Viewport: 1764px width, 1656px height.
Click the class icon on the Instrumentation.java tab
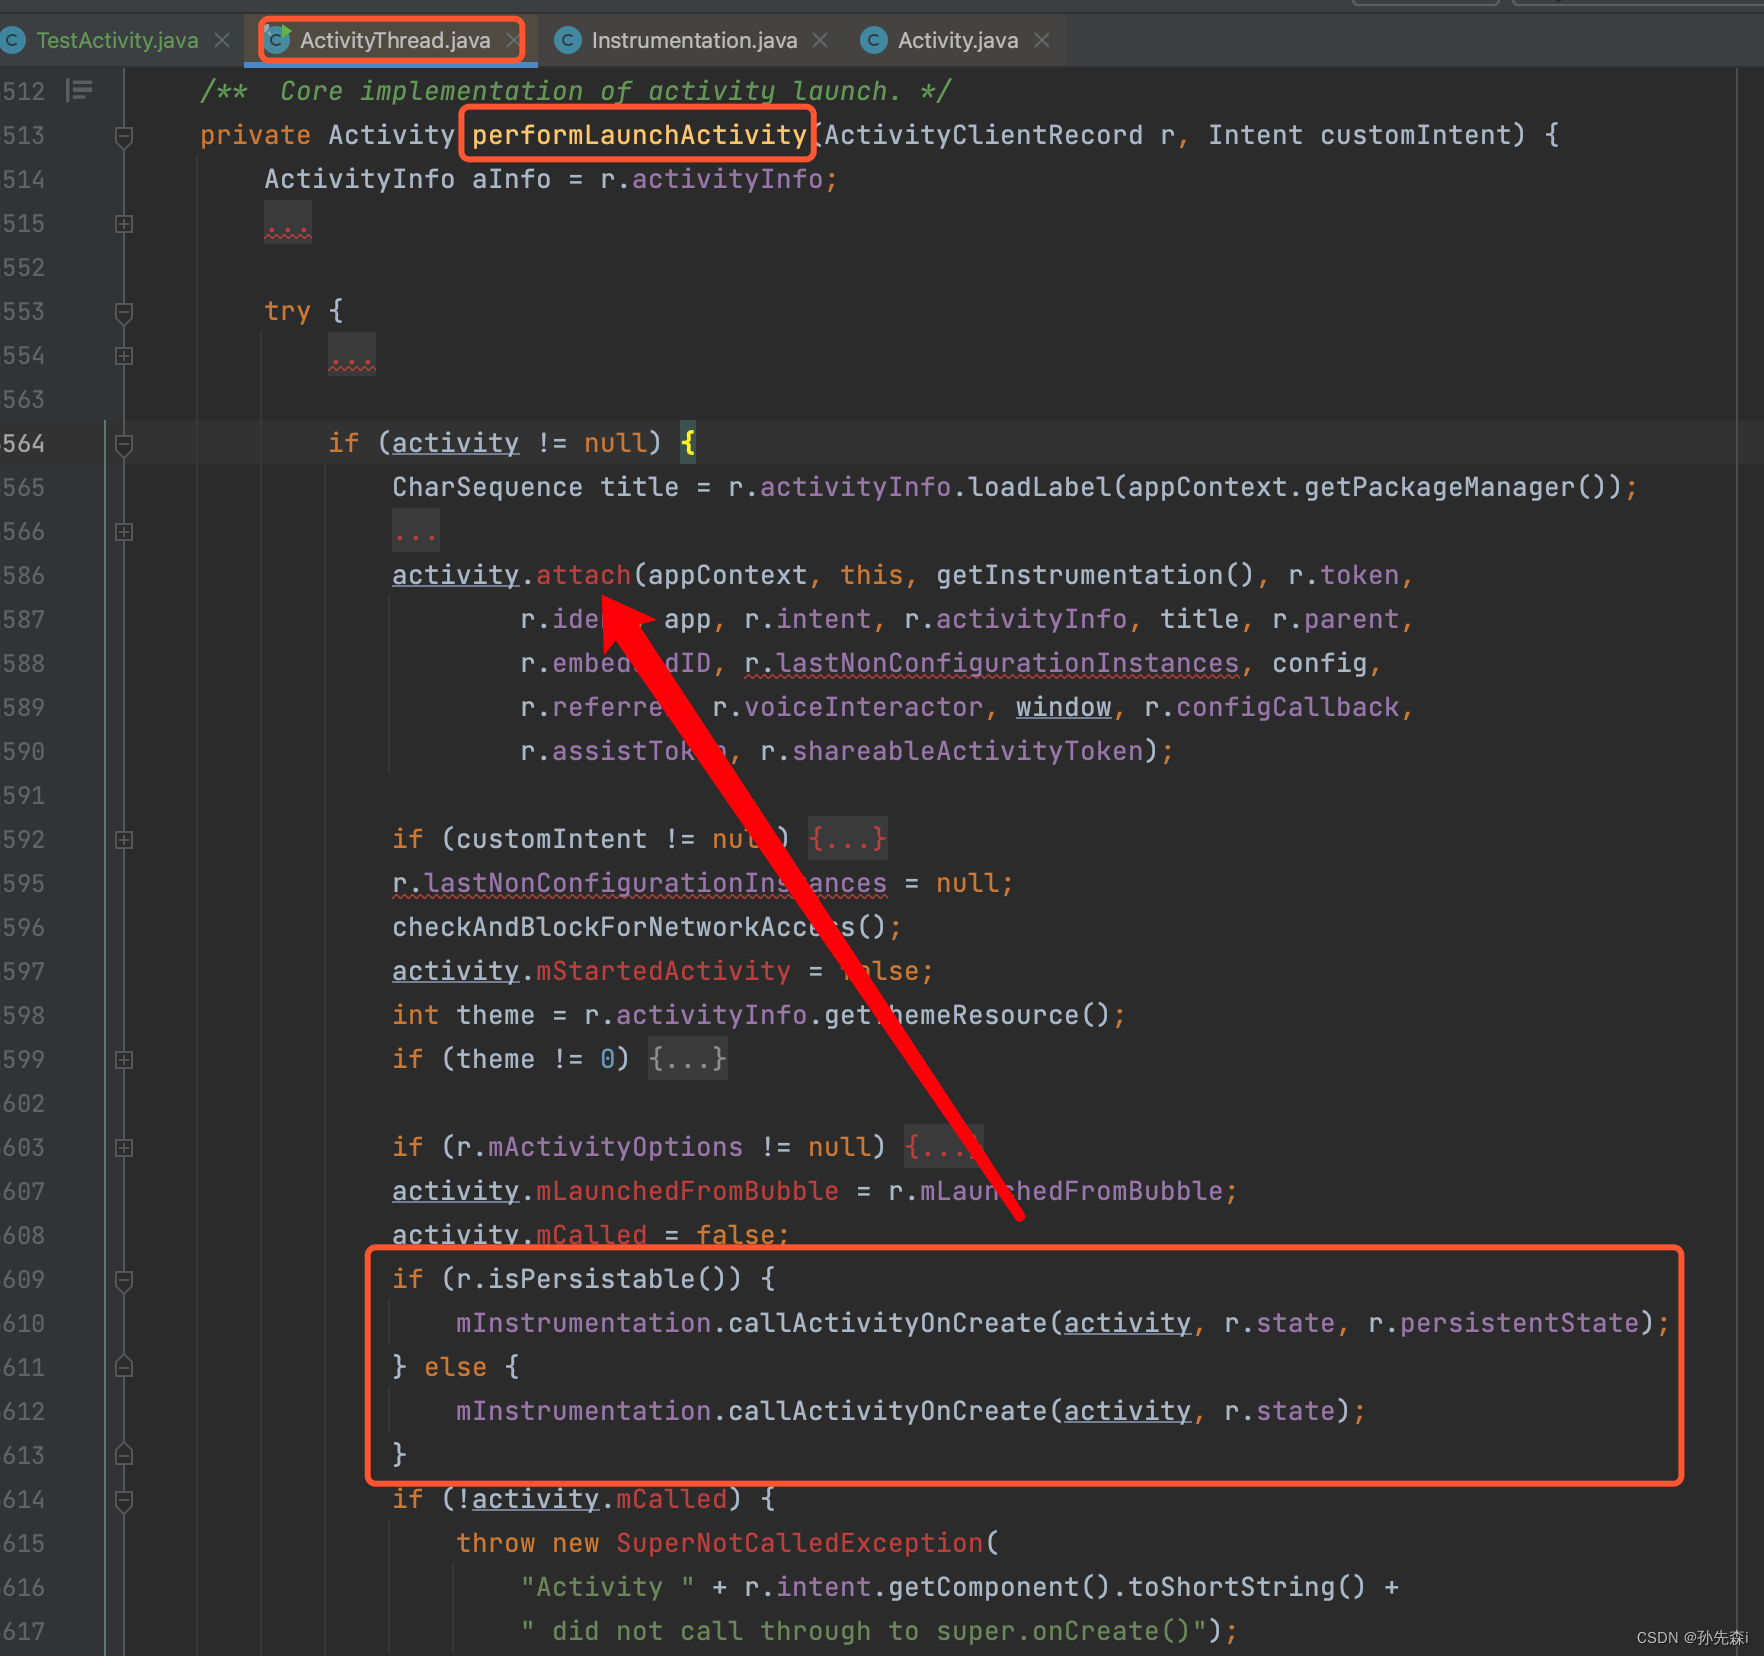(567, 40)
